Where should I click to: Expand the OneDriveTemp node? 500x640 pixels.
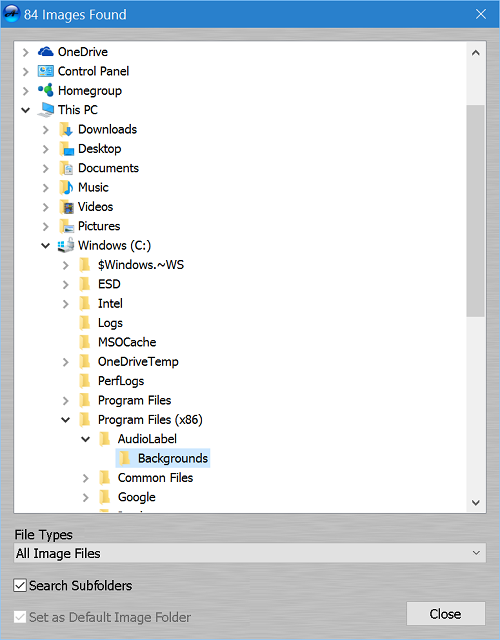pyautogui.click(x=66, y=362)
